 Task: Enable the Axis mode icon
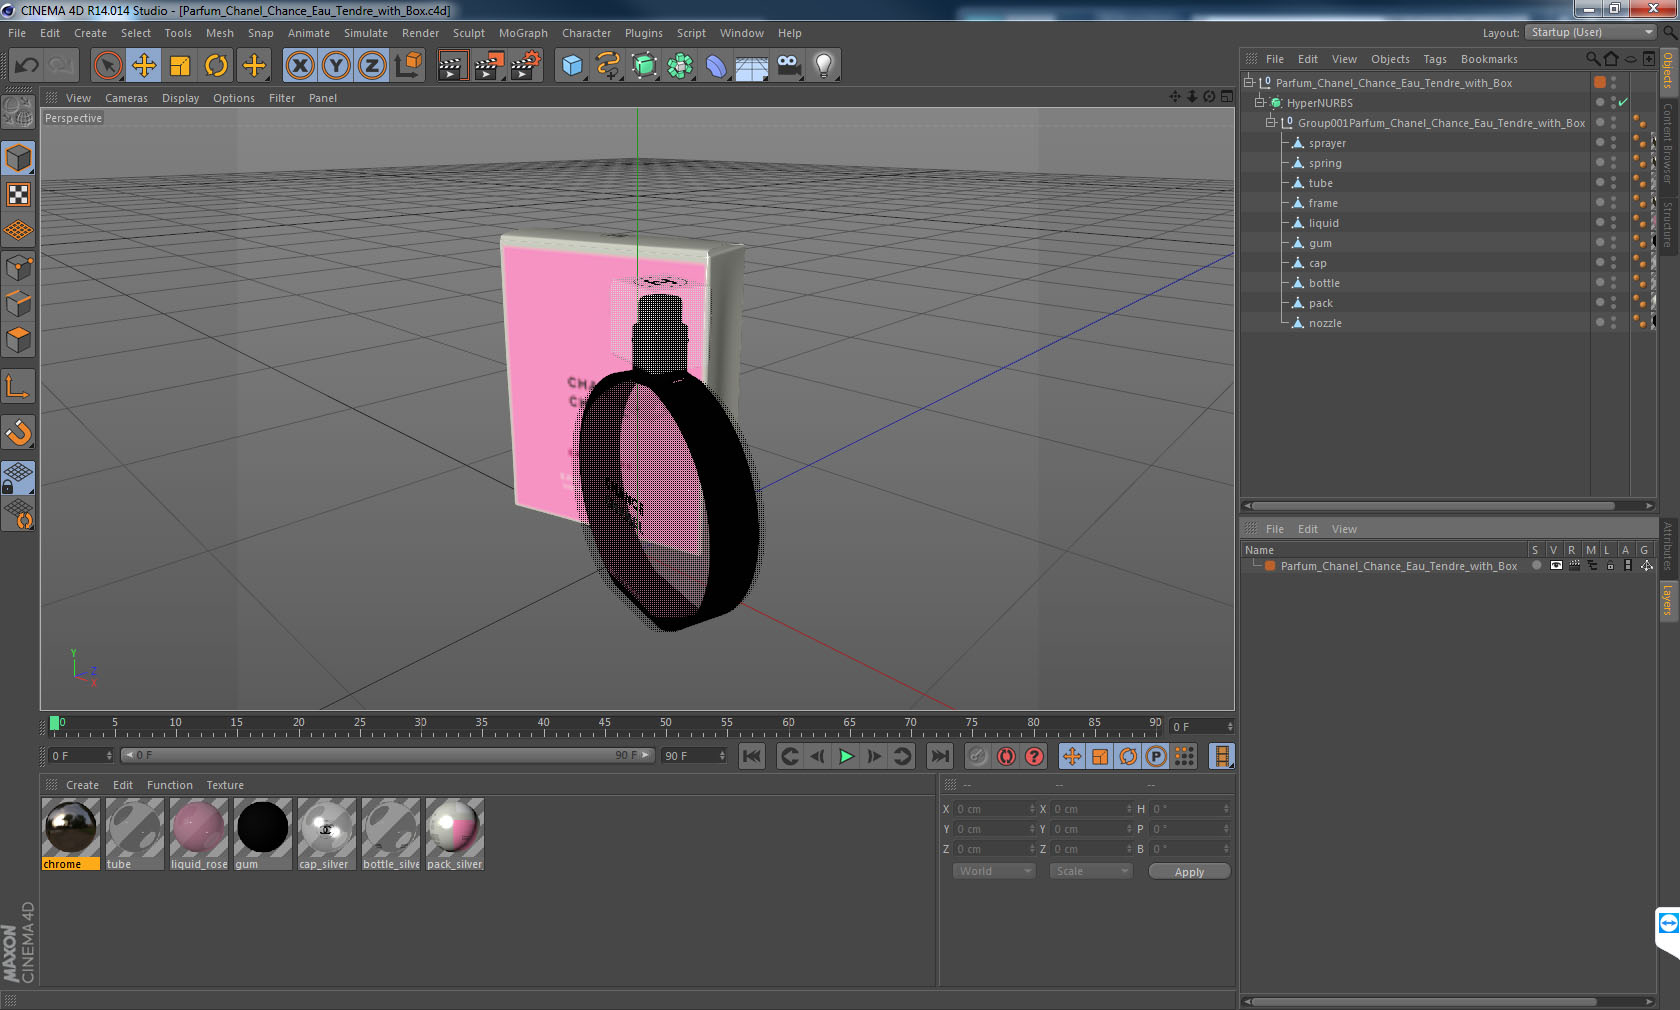[18, 387]
